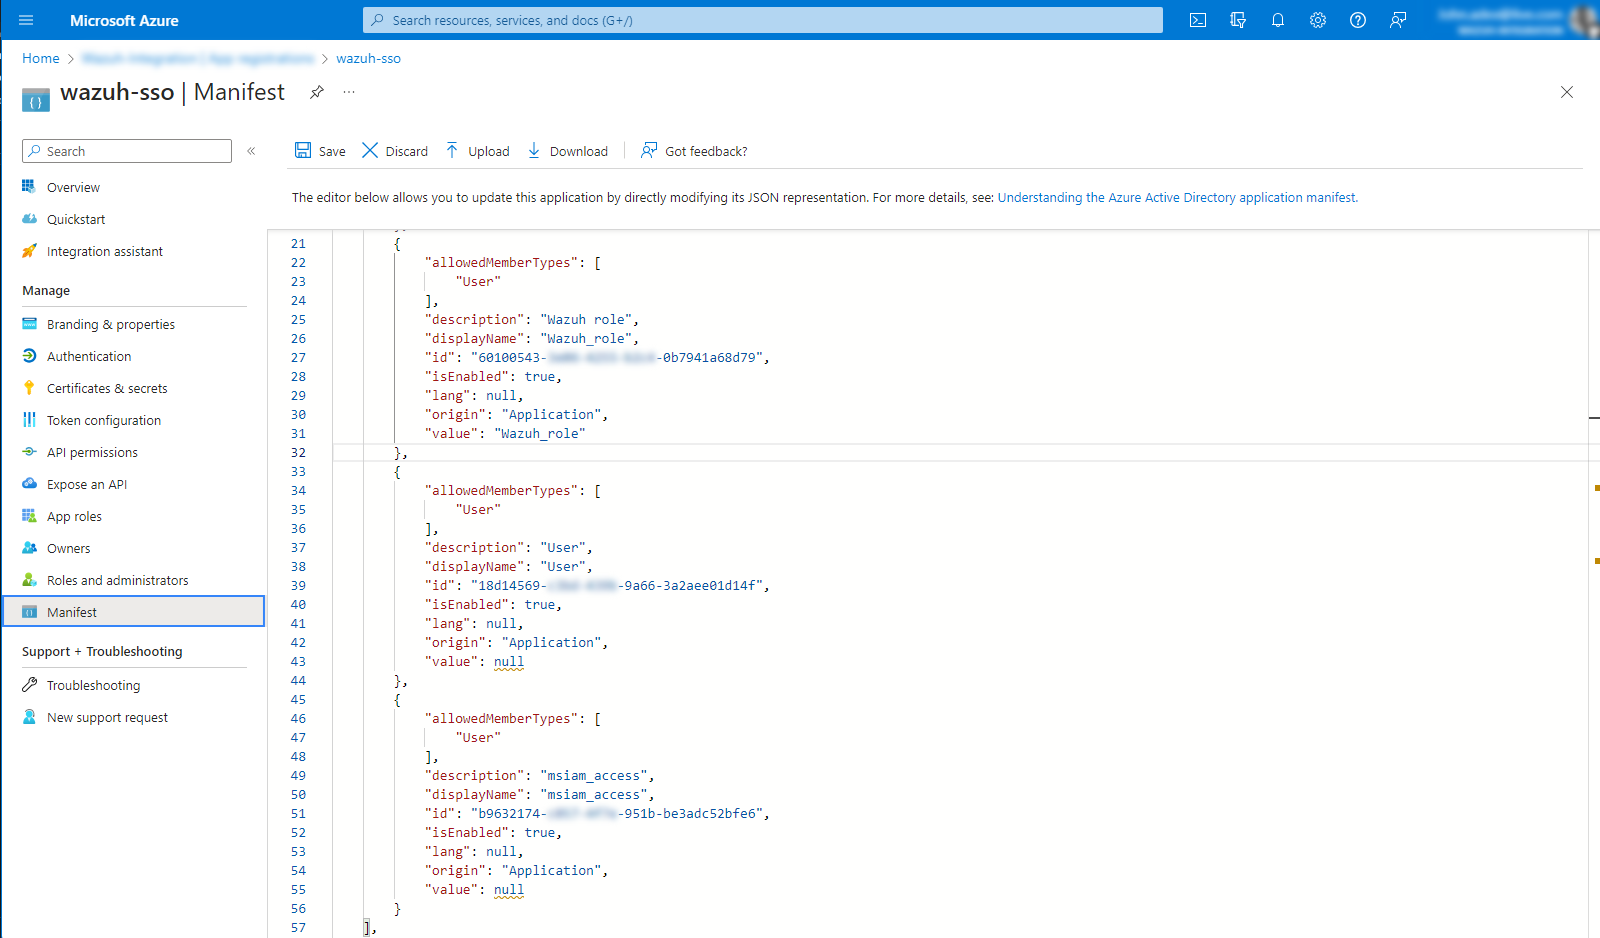
Task: Click the line "description": "msiam_access"
Action: 540,775
